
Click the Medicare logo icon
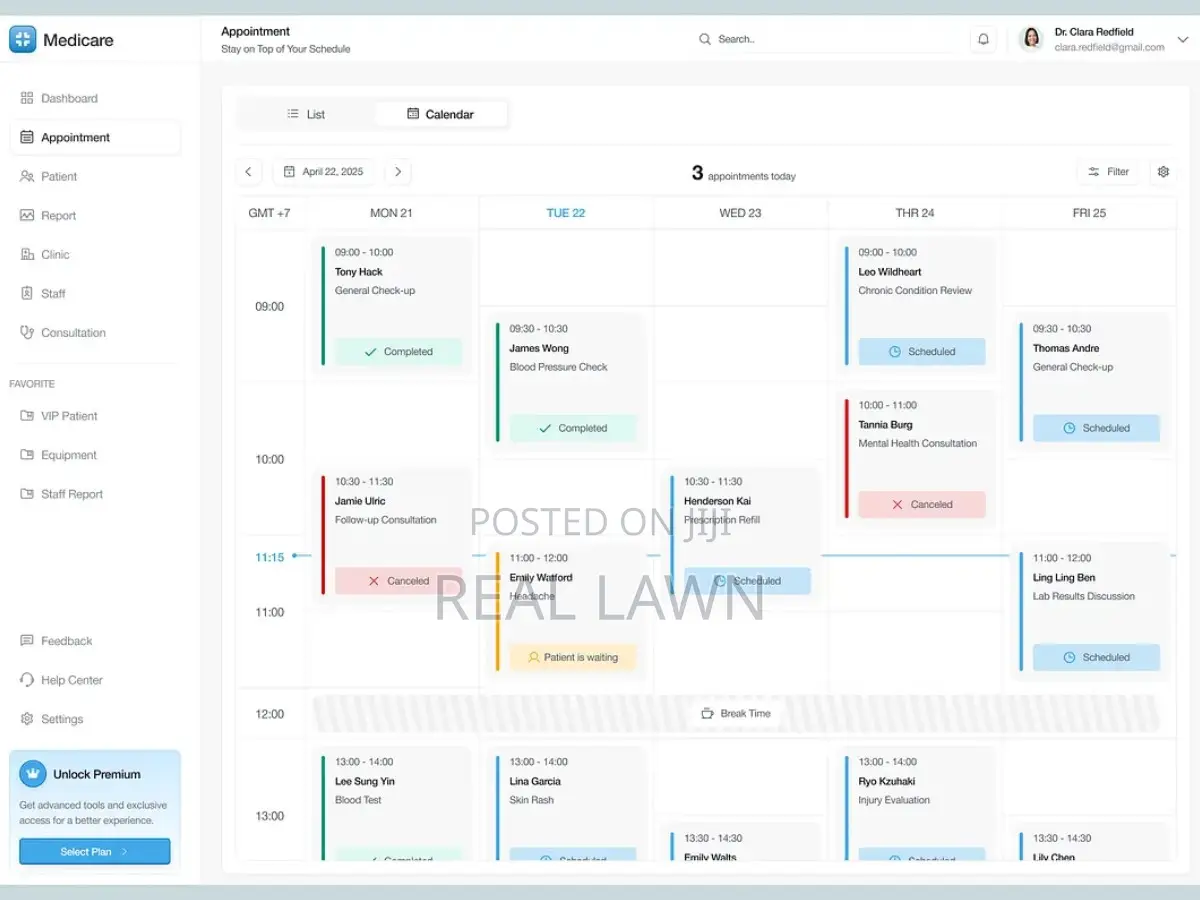tap(22, 40)
